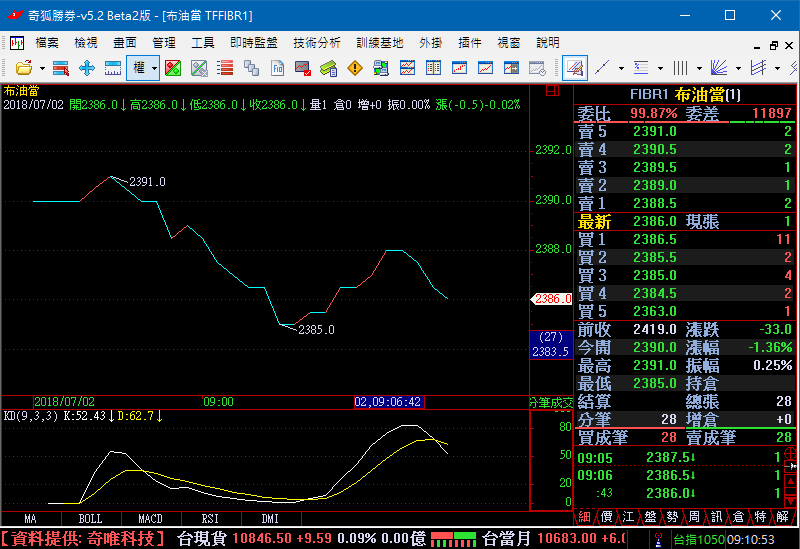Click the red stacked lines list icon
This screenshot has height=549, width=800.
tap(224, 68)
